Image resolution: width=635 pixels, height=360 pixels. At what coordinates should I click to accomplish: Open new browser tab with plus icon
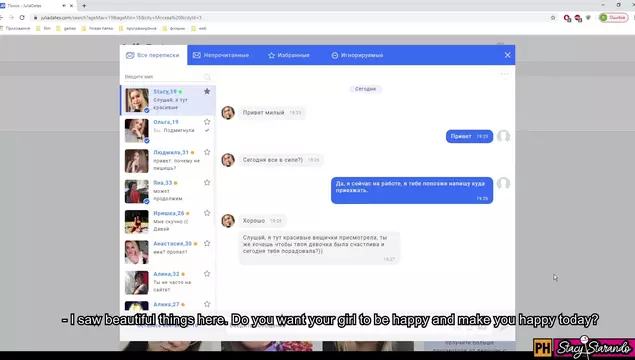tap(84, 6)
